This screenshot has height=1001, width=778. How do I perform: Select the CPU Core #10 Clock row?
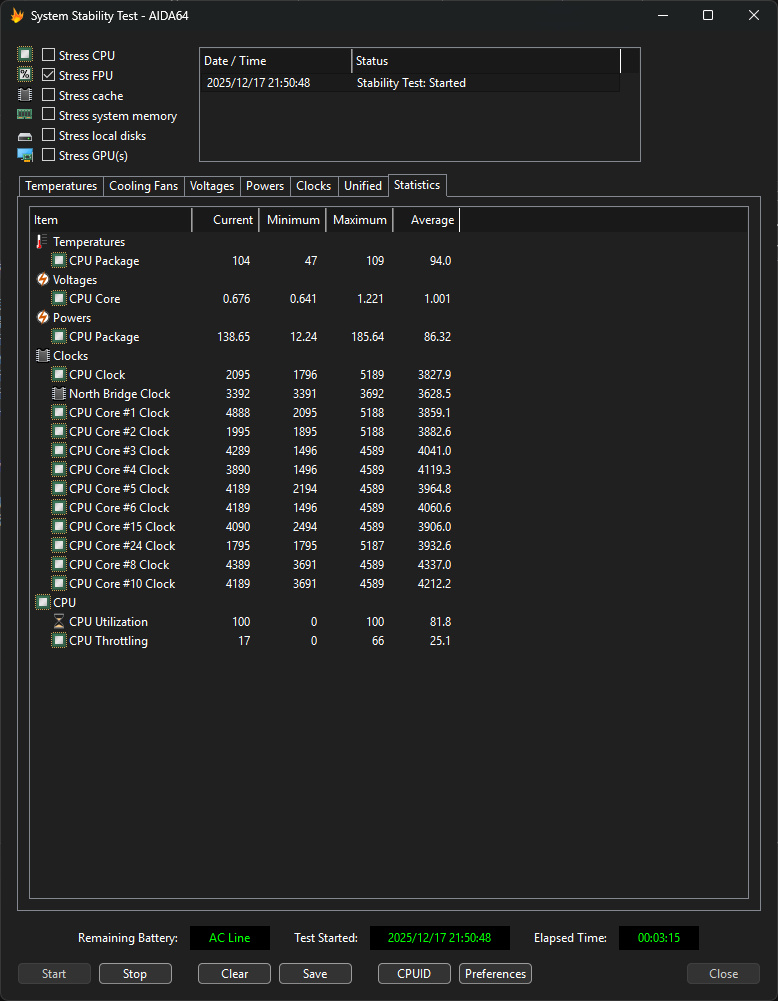pos(244,583)
